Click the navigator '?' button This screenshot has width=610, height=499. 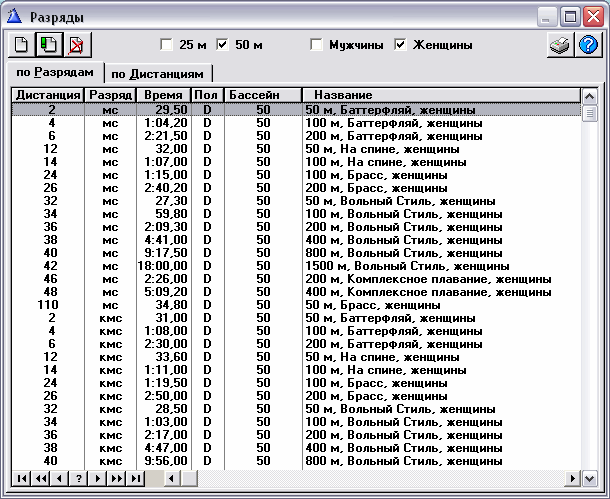(78, 479)
